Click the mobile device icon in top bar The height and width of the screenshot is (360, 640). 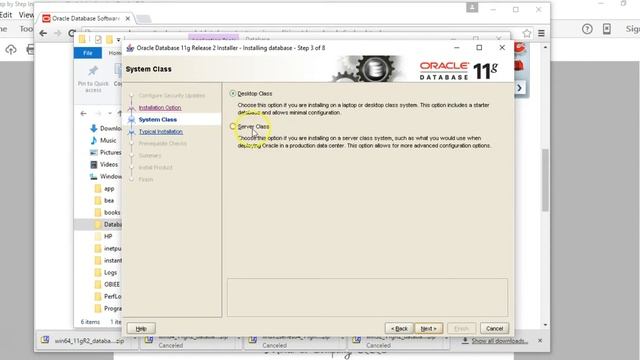(607, 29)
